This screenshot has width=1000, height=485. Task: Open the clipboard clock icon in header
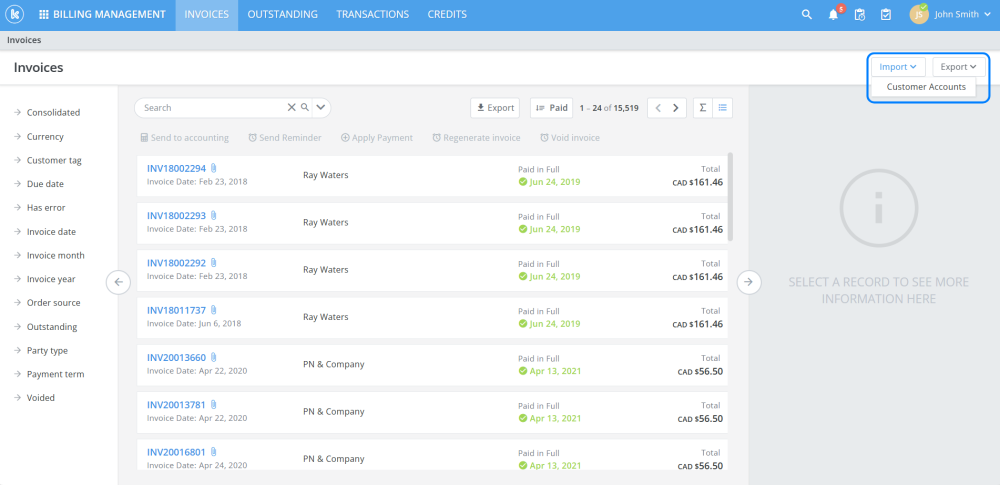[860, 15]
